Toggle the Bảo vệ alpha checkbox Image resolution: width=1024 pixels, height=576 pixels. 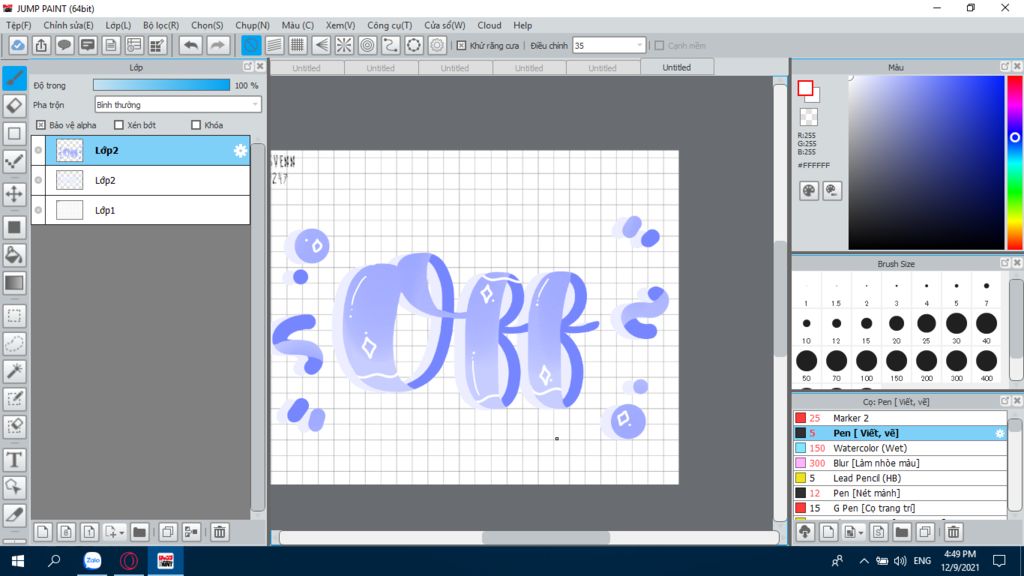(x=40, y=125)
